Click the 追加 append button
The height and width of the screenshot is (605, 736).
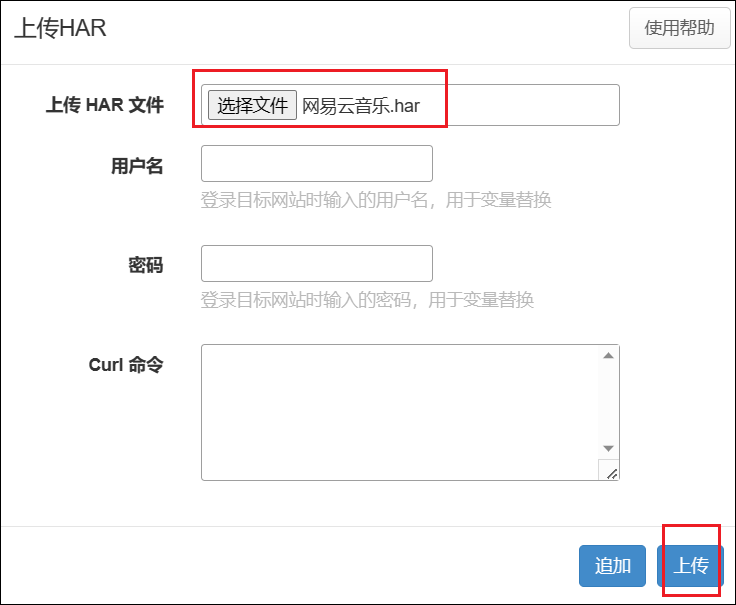tap(612, 566)
